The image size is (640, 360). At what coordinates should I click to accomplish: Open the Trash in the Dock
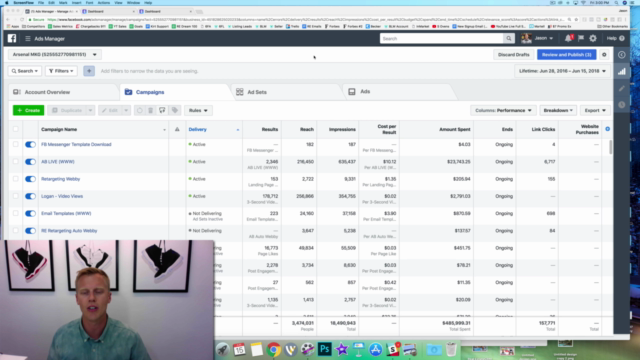tap(451, 349)
